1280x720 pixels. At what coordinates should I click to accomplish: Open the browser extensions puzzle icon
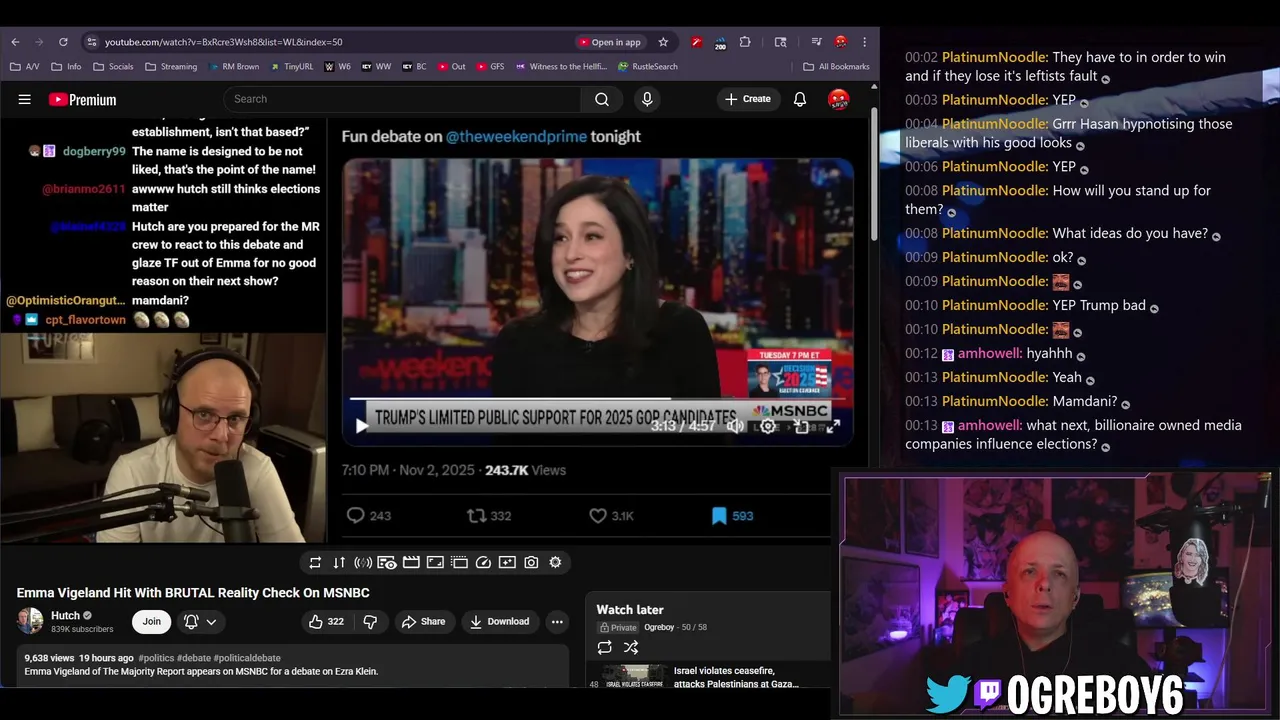click(745, 42)
